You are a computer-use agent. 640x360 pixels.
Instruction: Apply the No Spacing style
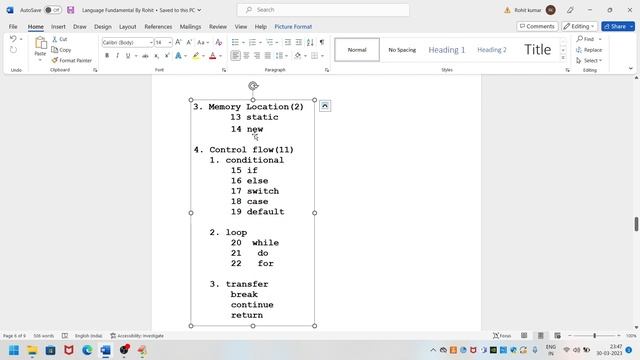point(402,50)
